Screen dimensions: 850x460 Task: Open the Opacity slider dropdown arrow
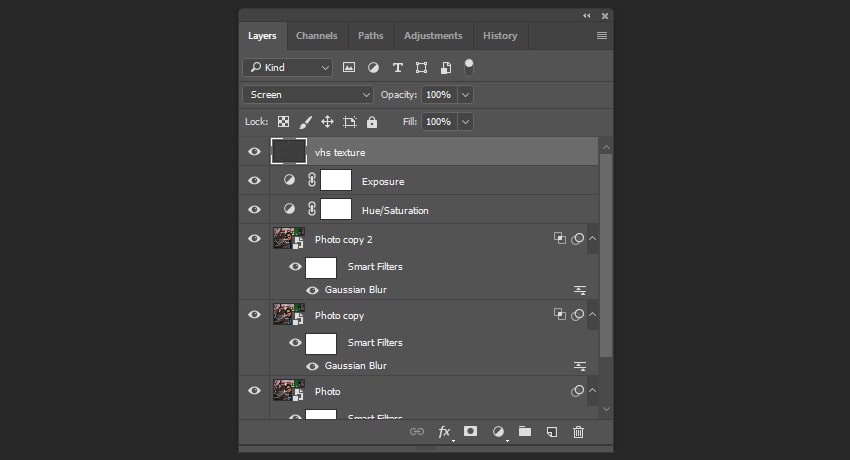tap(465, 95)
